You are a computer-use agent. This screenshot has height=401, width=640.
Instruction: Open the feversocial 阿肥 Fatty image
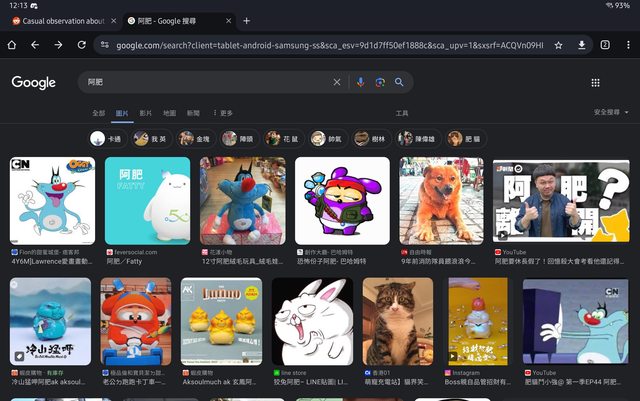148,202
